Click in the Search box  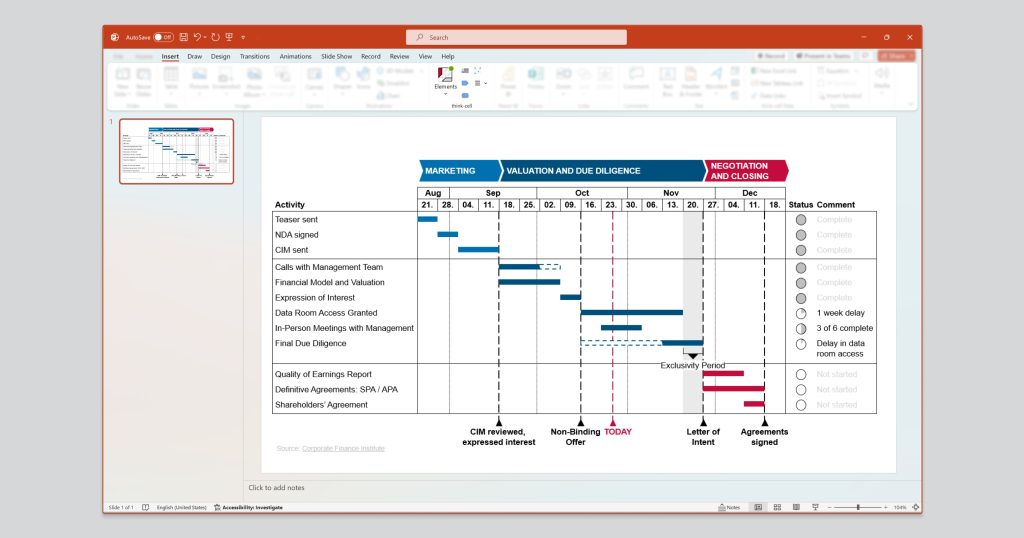tap(516, 37)
